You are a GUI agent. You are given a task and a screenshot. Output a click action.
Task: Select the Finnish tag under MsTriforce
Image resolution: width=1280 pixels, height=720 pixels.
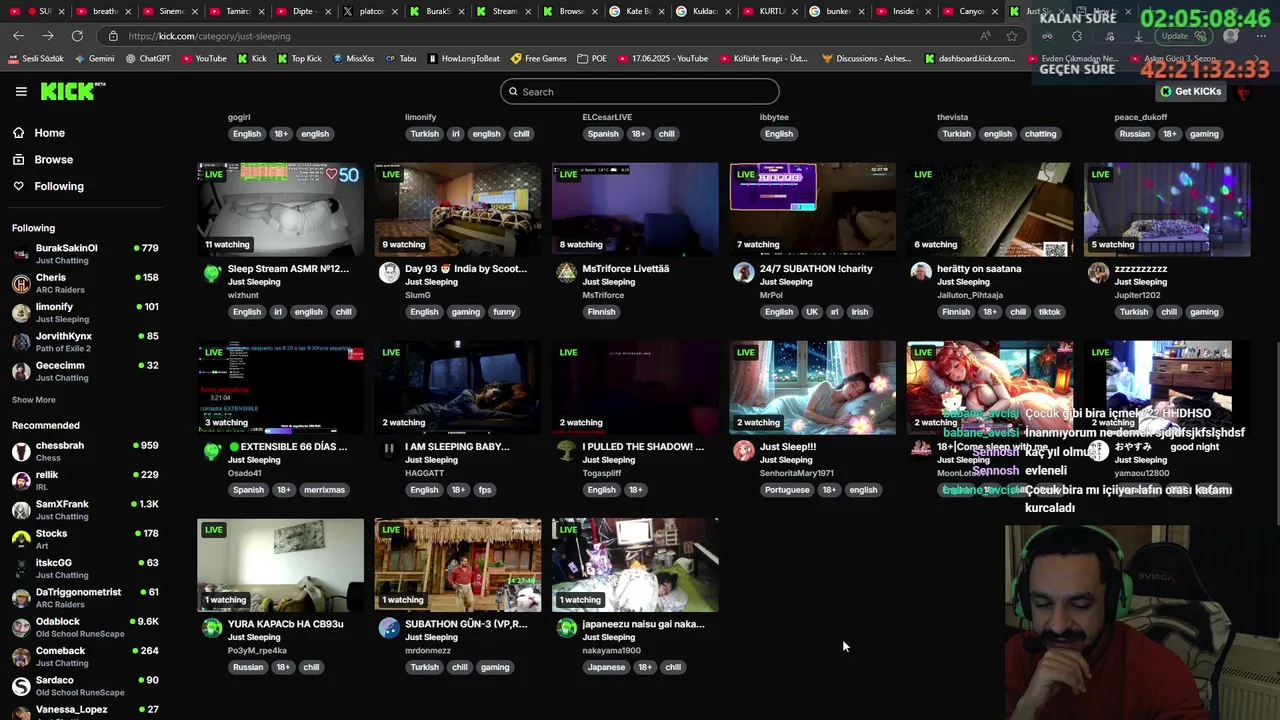pyautogui.click(x=601, y=312)
